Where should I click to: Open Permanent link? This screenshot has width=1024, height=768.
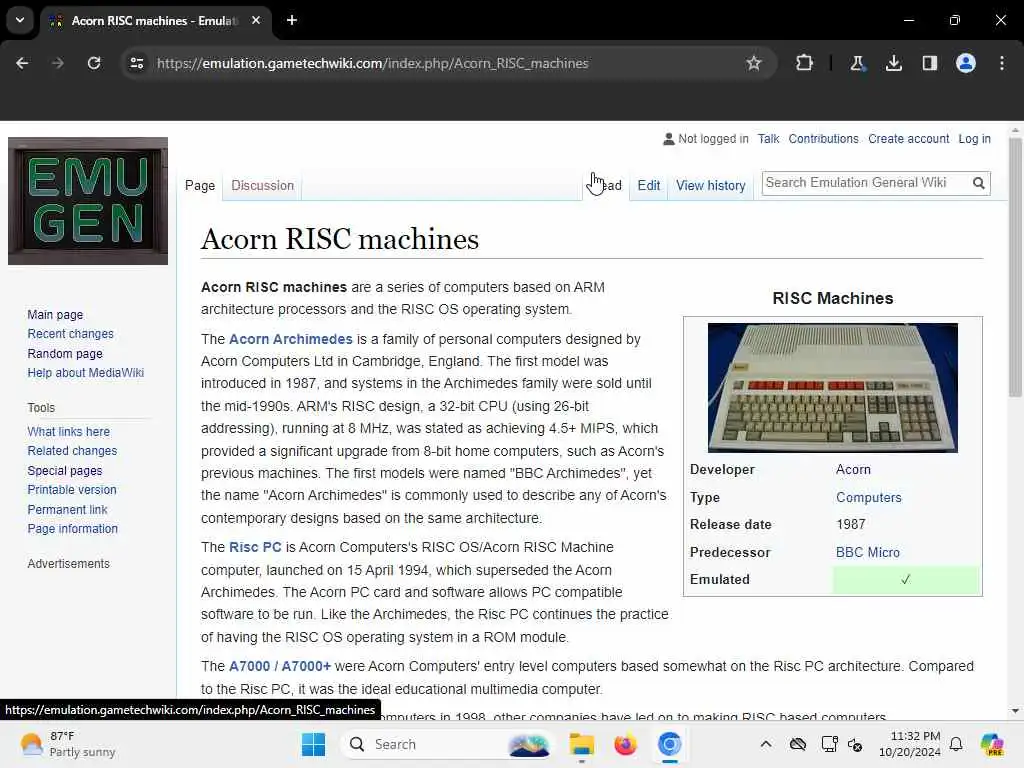pyautogui.click(x=67, y=509)
